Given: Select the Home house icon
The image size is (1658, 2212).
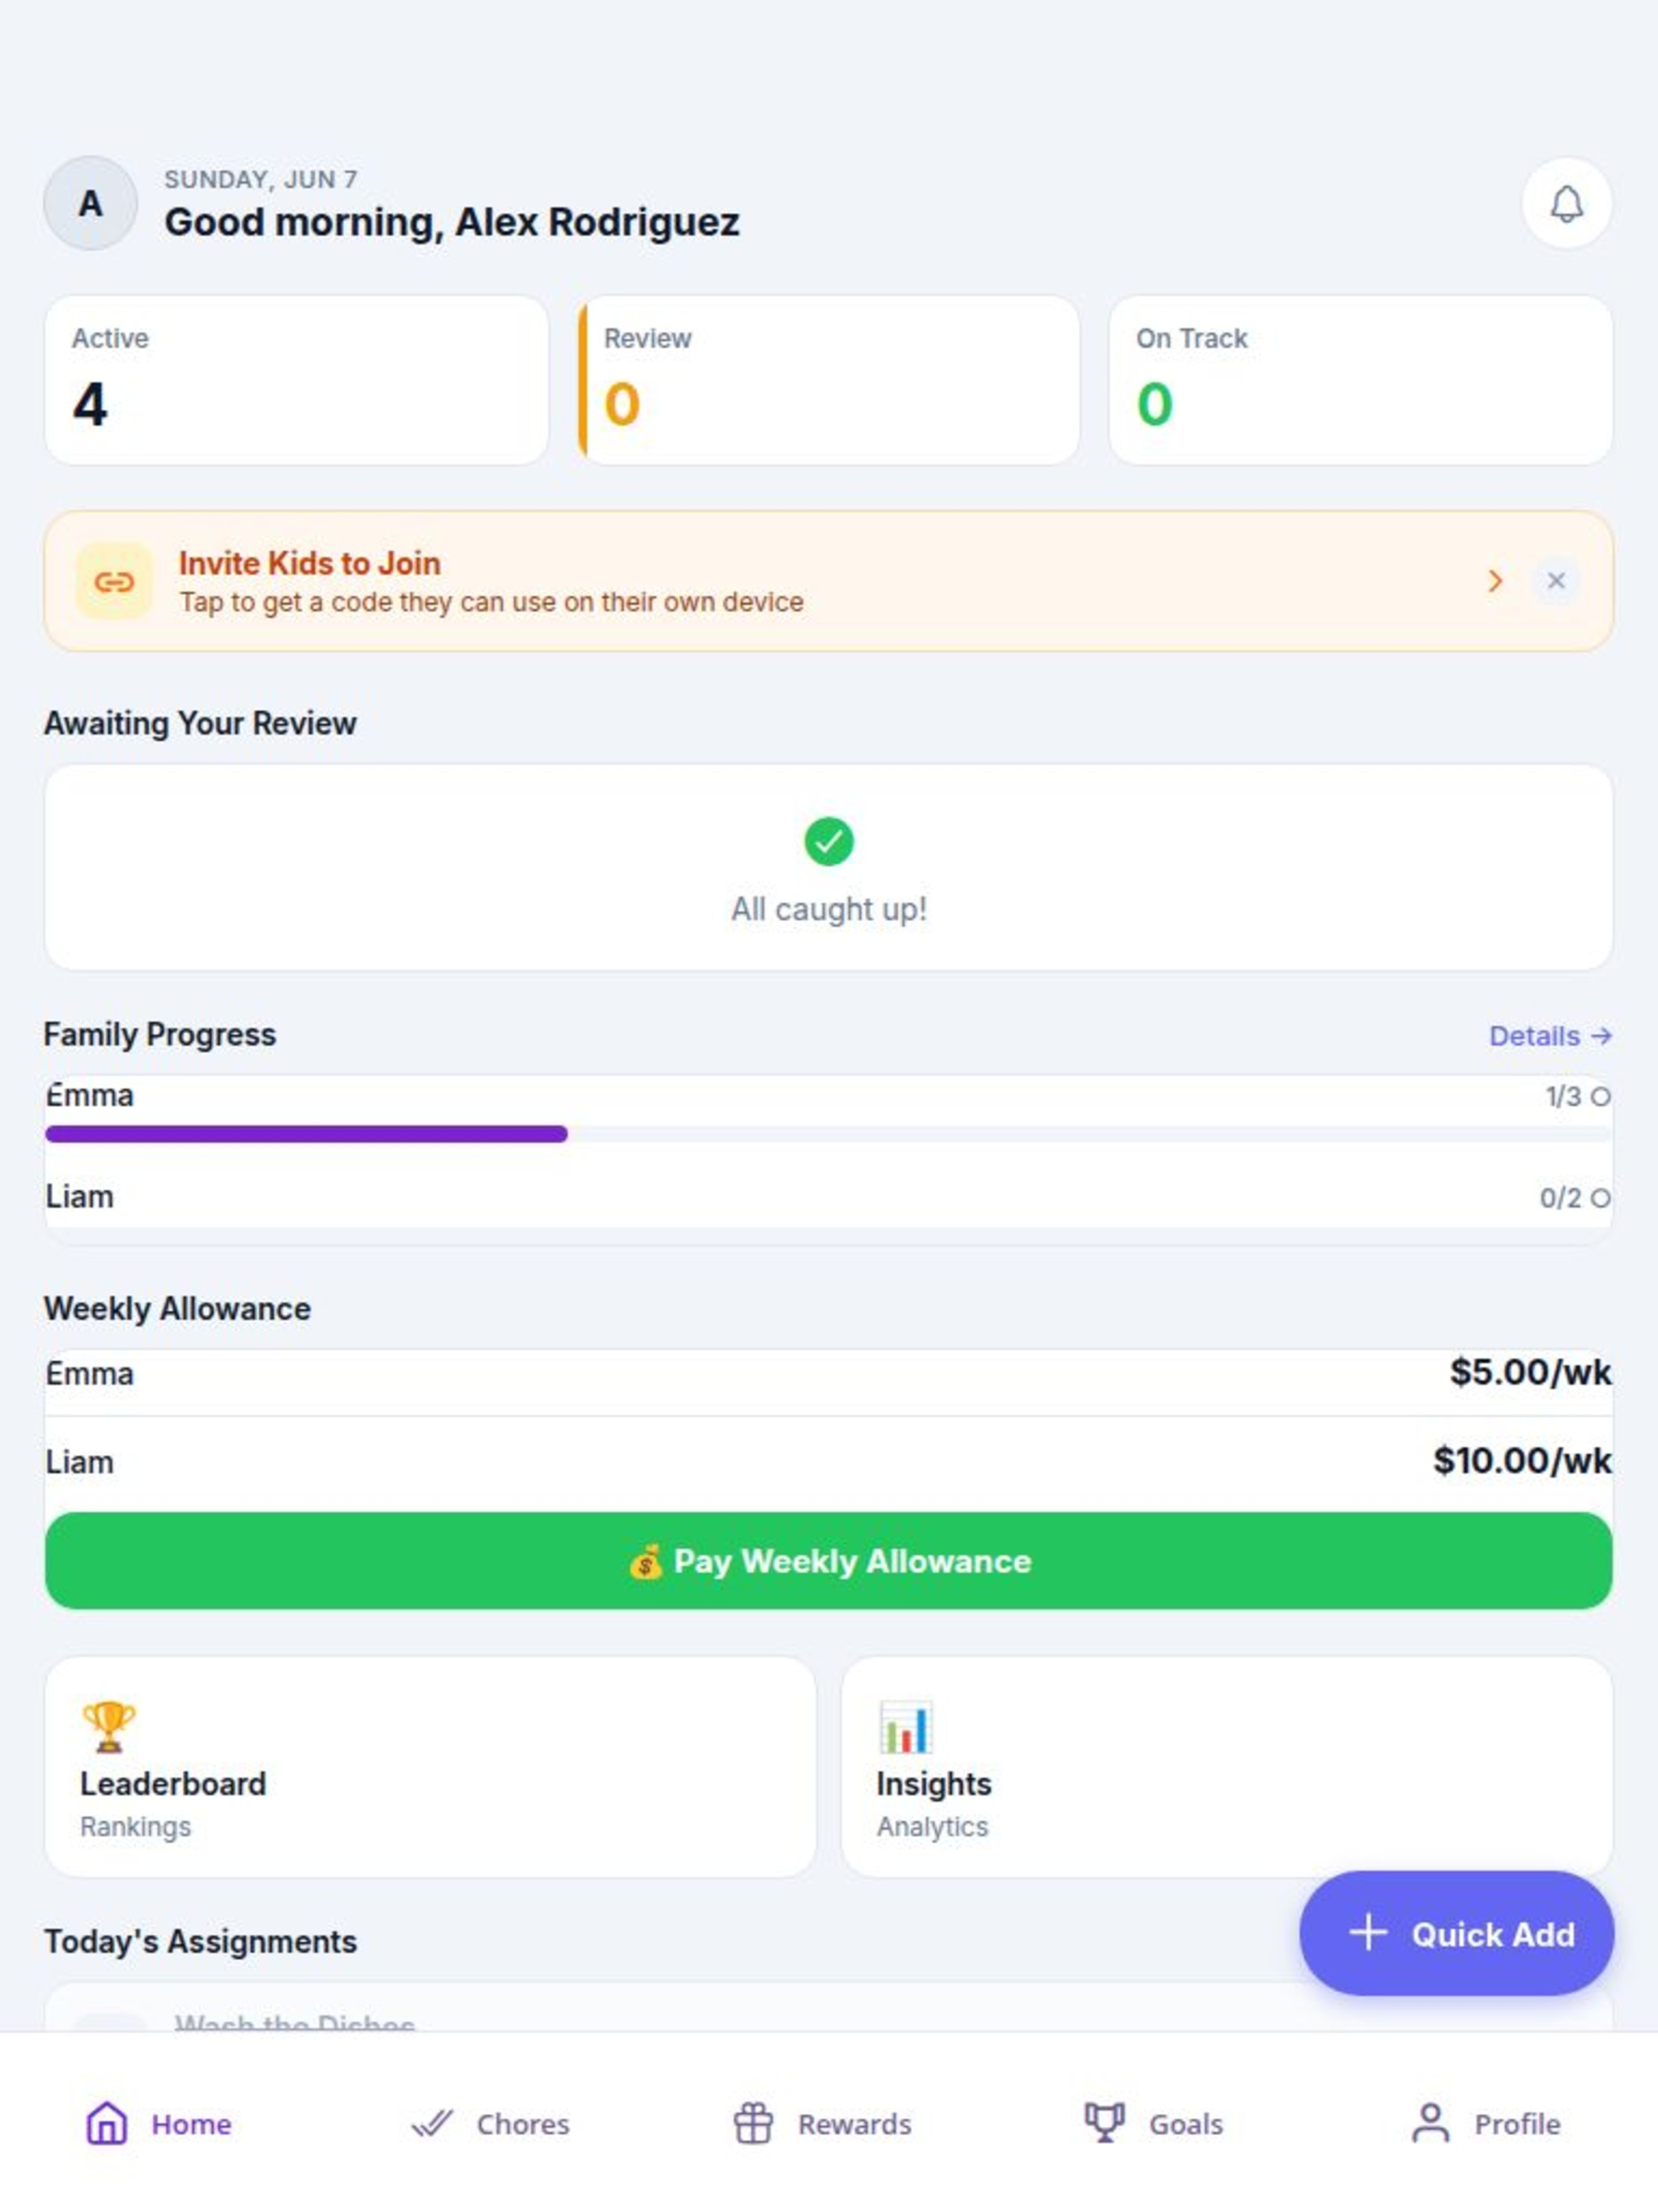Looking at the screenshot, I should (107, 2122).
